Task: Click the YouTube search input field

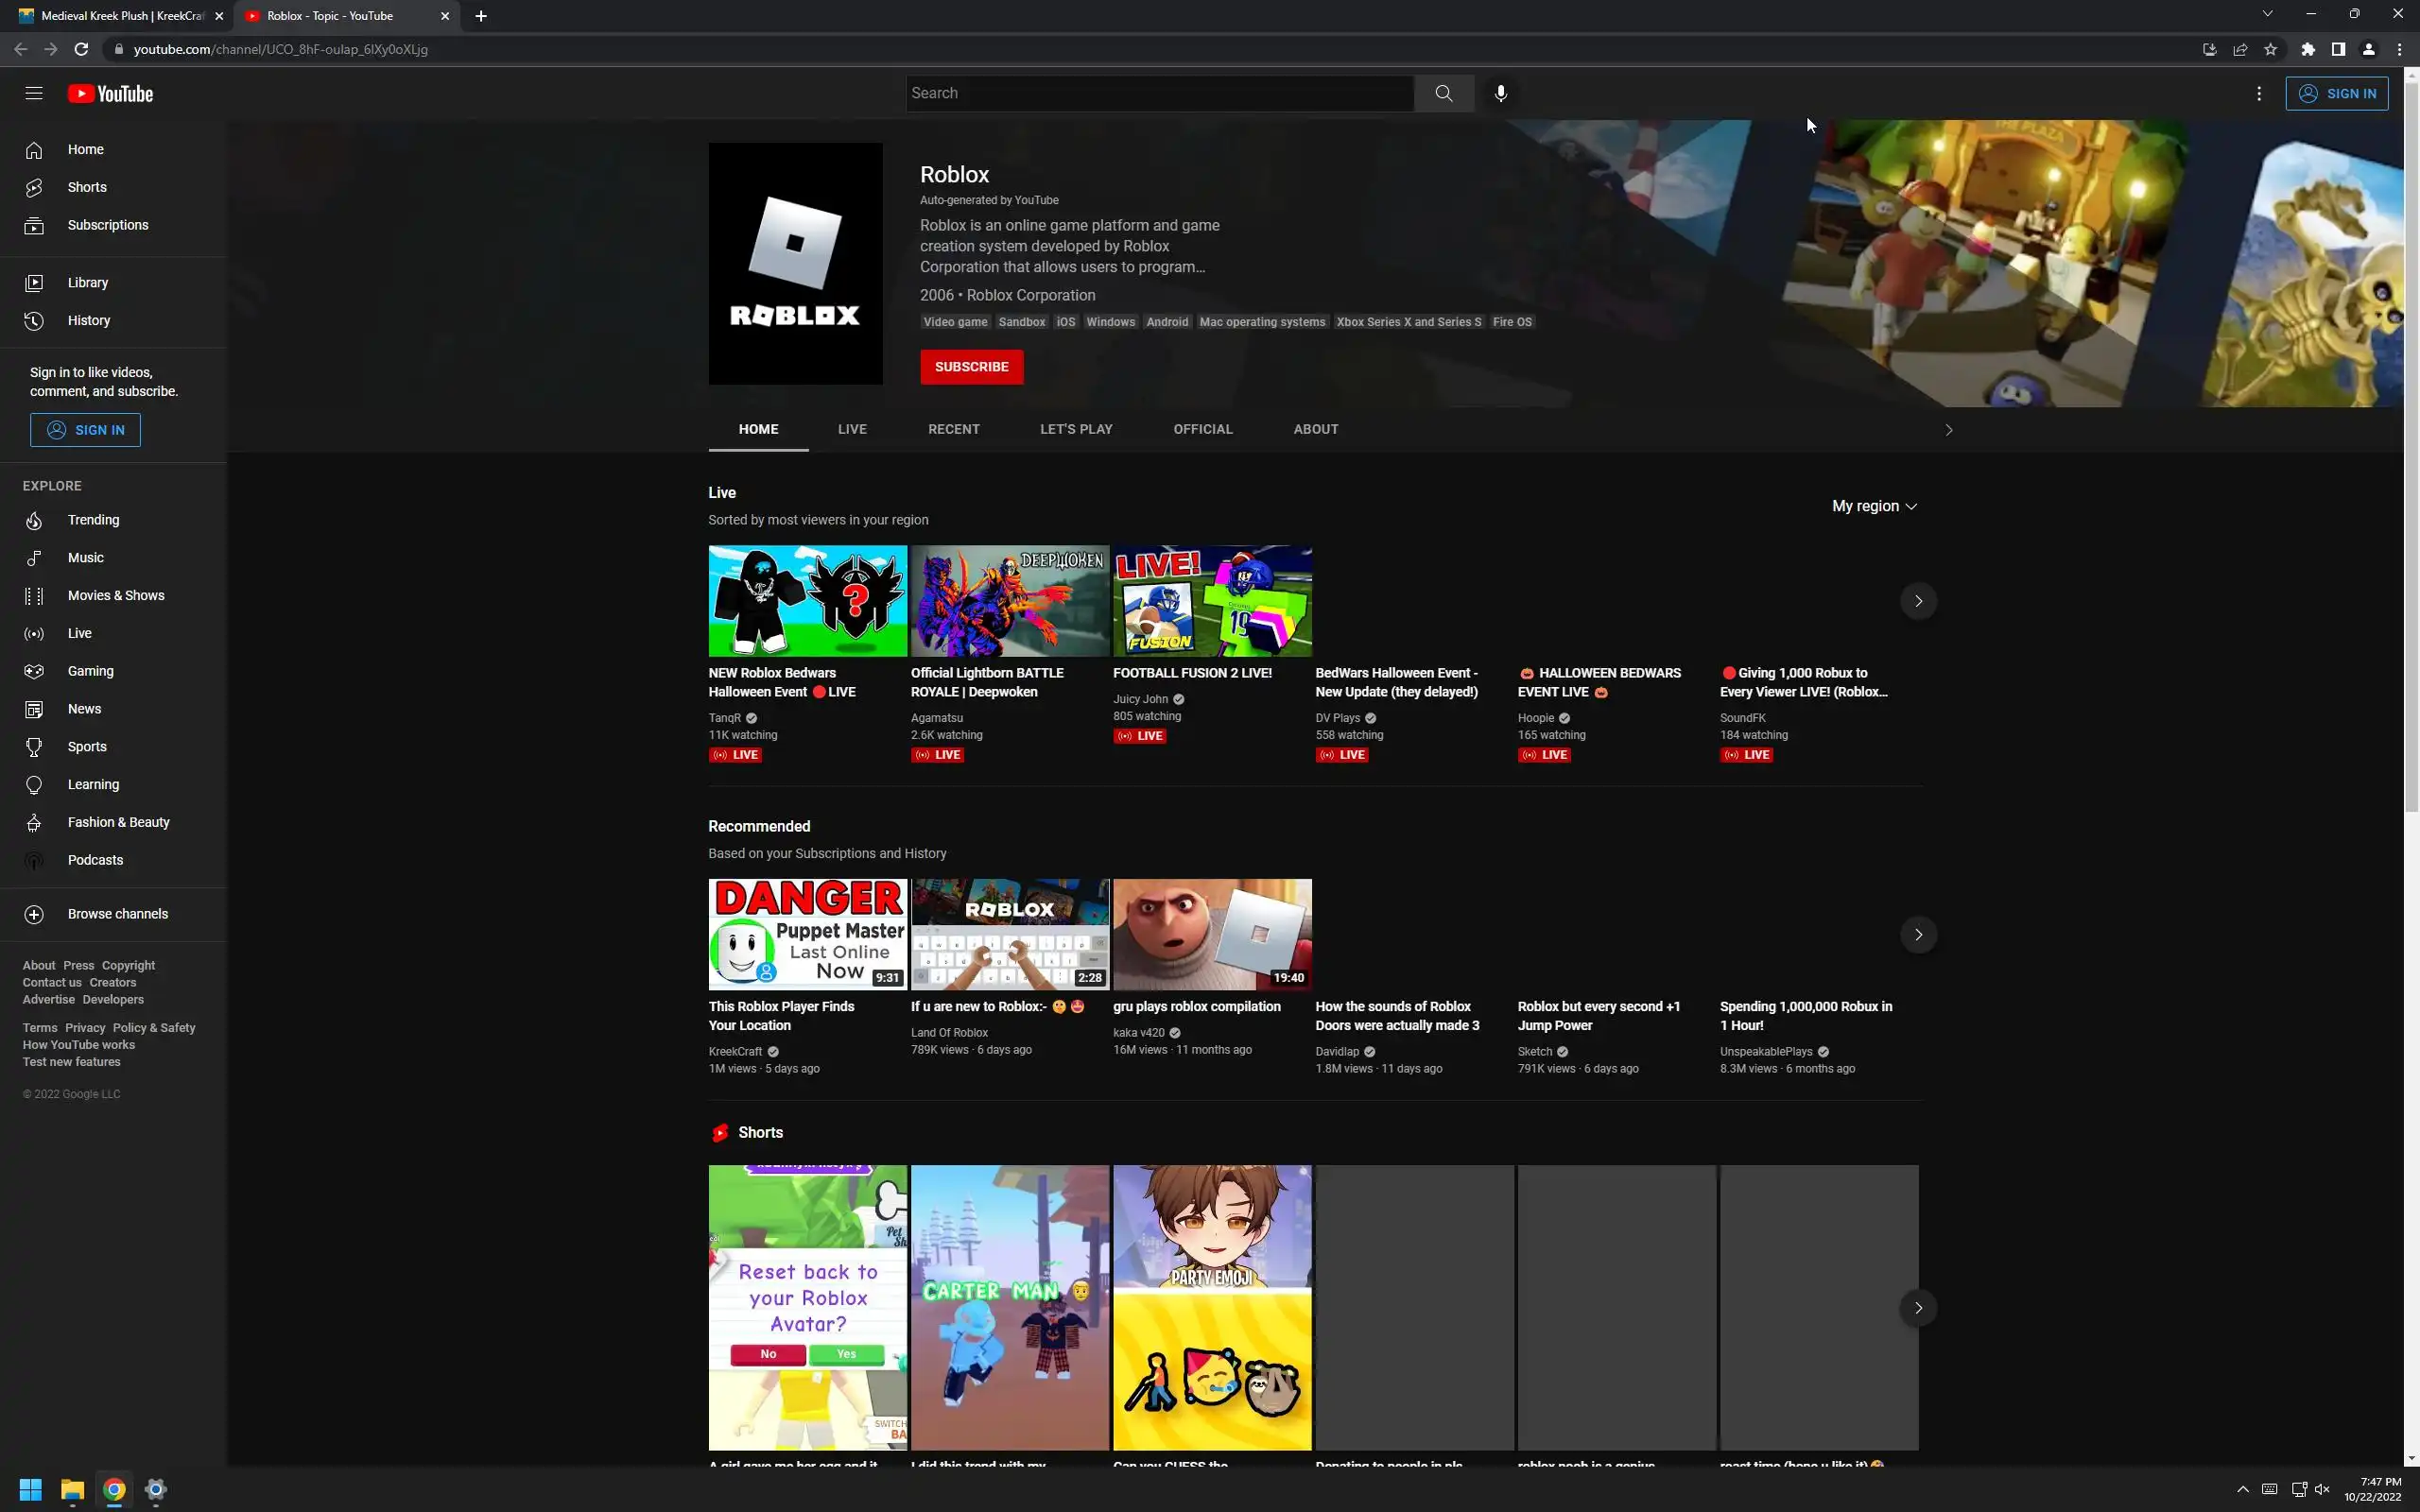Action: tap(1158, 93)
